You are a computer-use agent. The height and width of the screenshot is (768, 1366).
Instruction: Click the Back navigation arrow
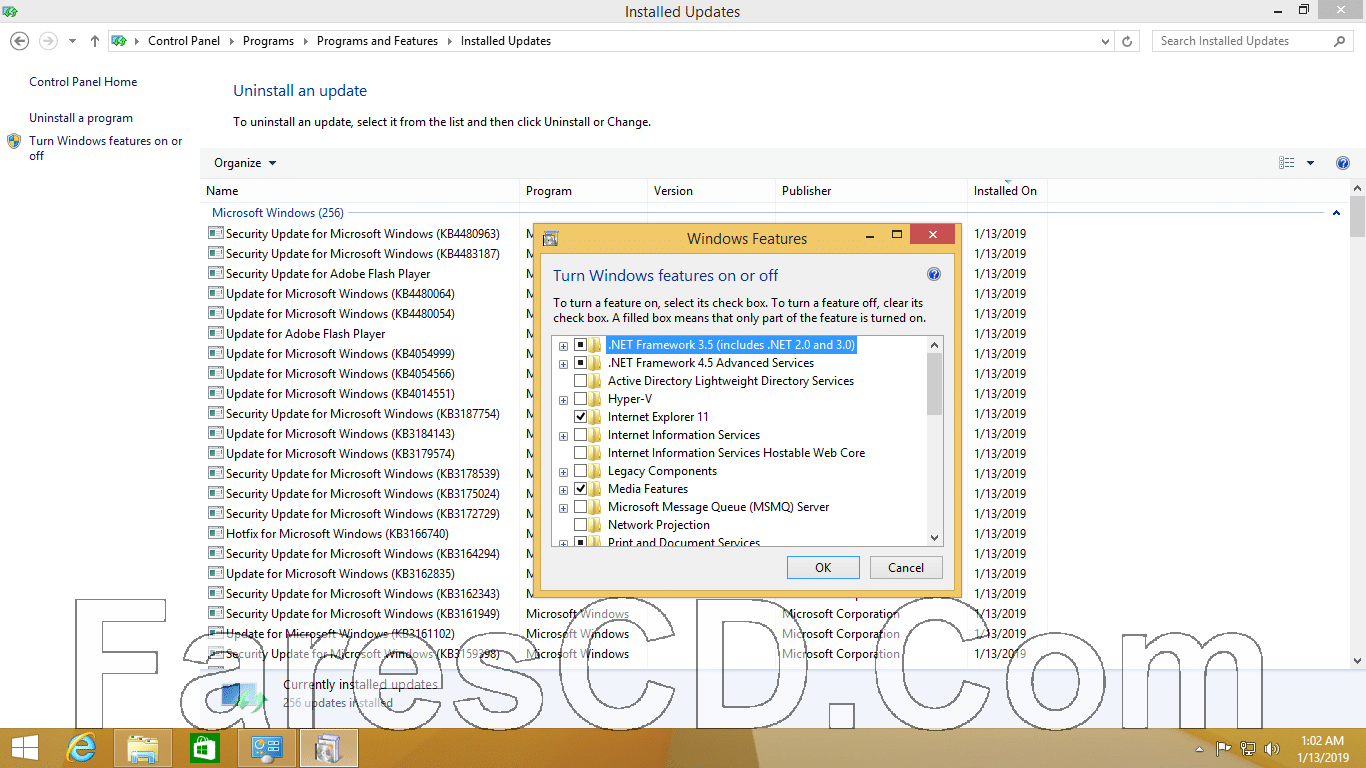point(19,41)
